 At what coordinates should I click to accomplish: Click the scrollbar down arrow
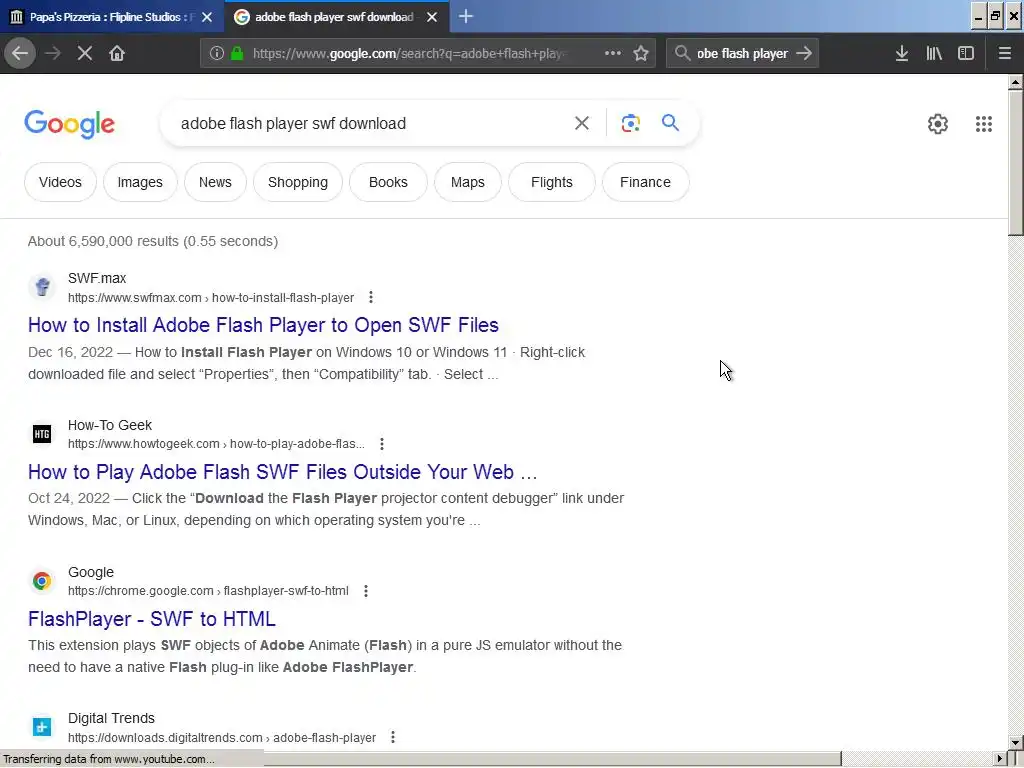[1016, 743]
